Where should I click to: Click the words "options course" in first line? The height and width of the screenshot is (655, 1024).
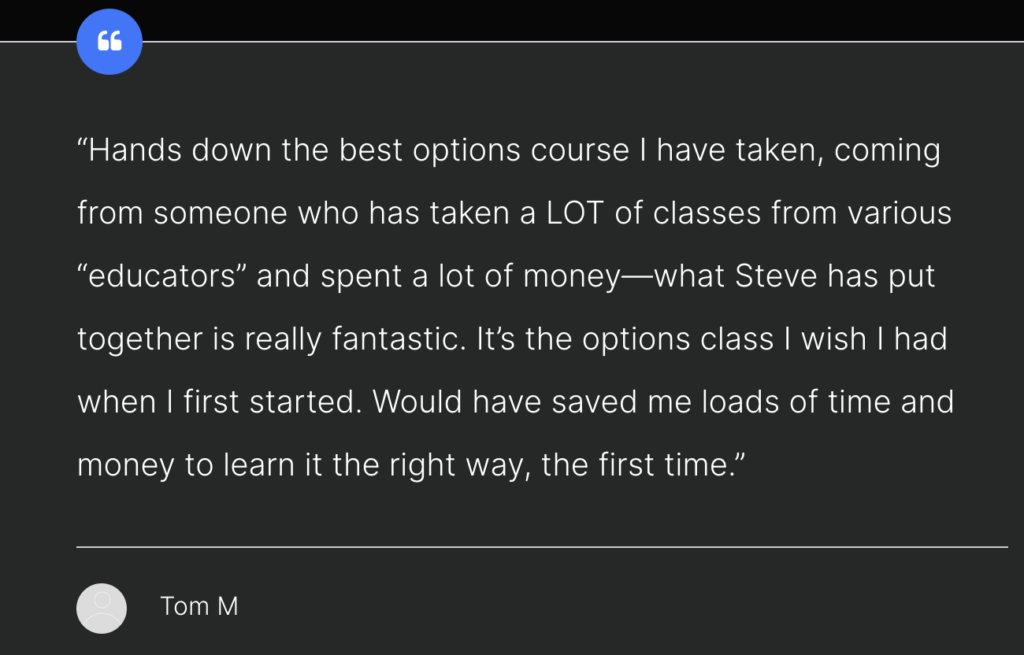click(x=521, y=151)
